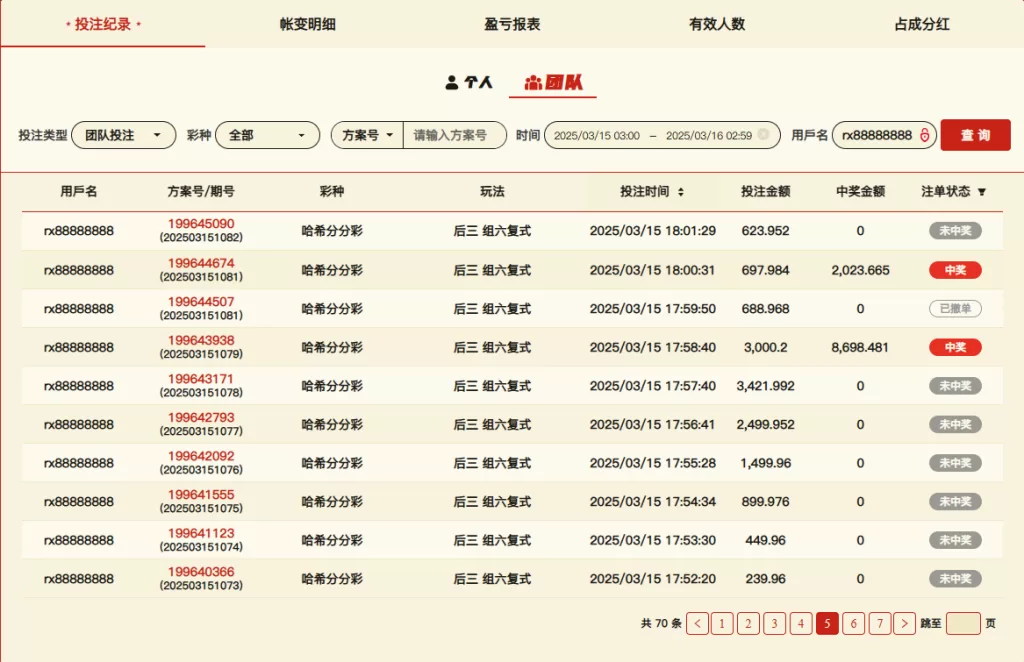Open the 占成分红 tab
This screenshot has height=662, width=1024.
click(921, 24)
